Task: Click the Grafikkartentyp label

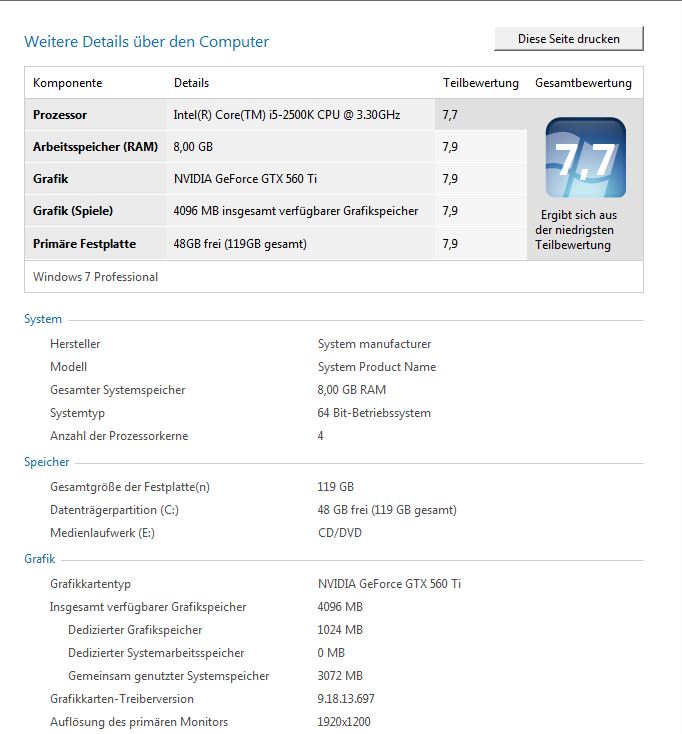Action: [x=90, y=584]
